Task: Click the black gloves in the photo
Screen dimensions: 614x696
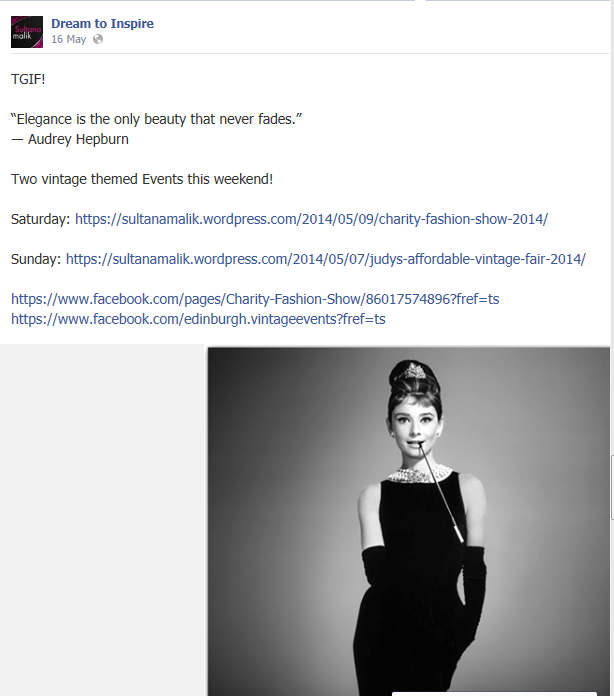Action: coord(474,590)
